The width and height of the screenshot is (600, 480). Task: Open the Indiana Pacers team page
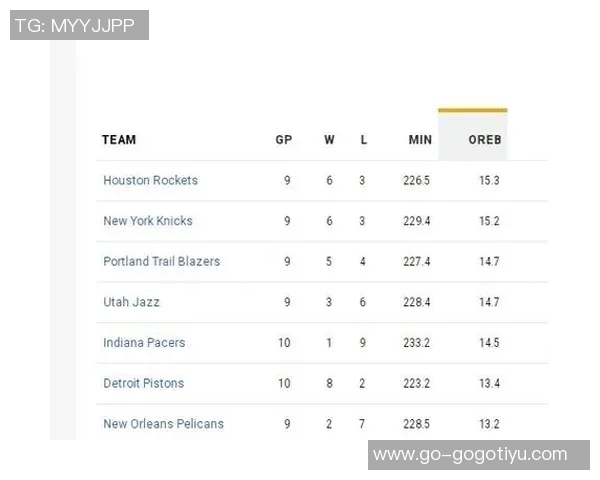tap(144, 343)
